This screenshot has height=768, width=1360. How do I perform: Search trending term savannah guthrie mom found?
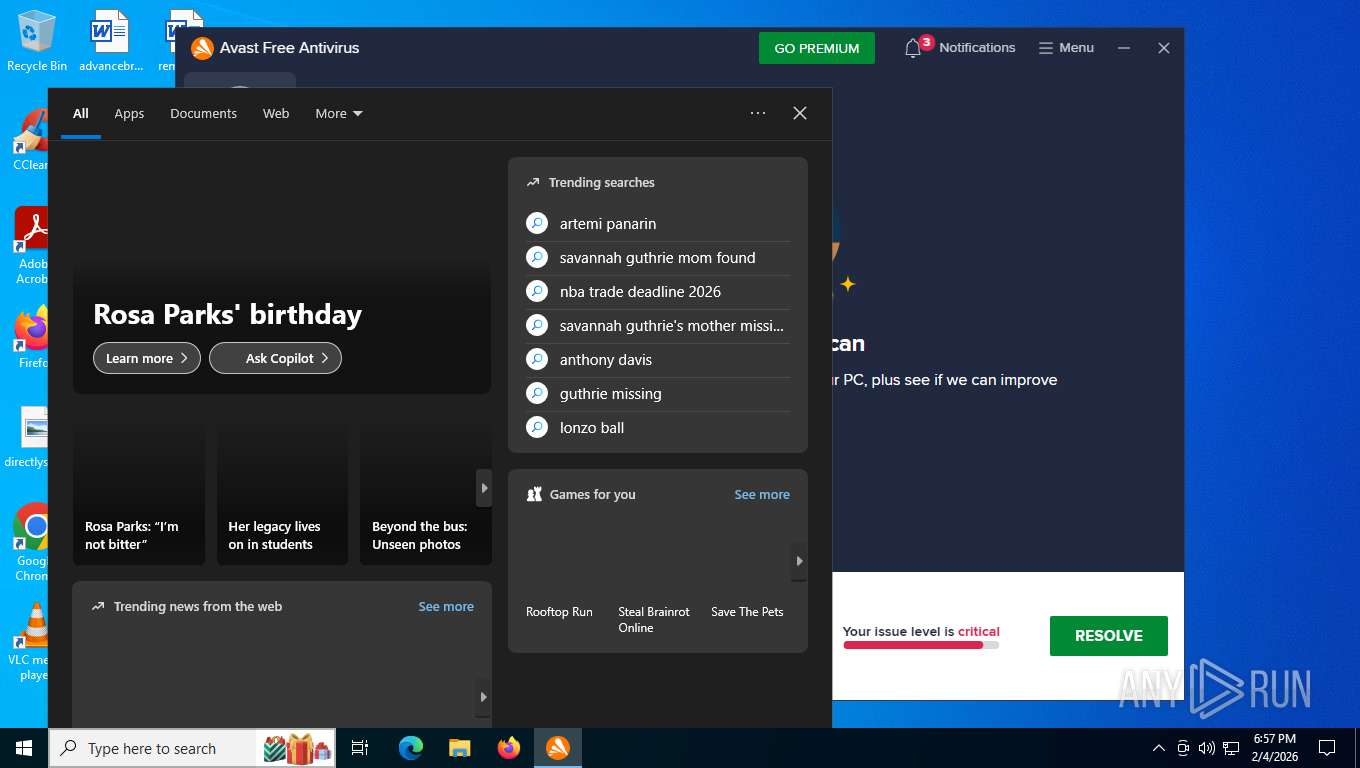658,258
